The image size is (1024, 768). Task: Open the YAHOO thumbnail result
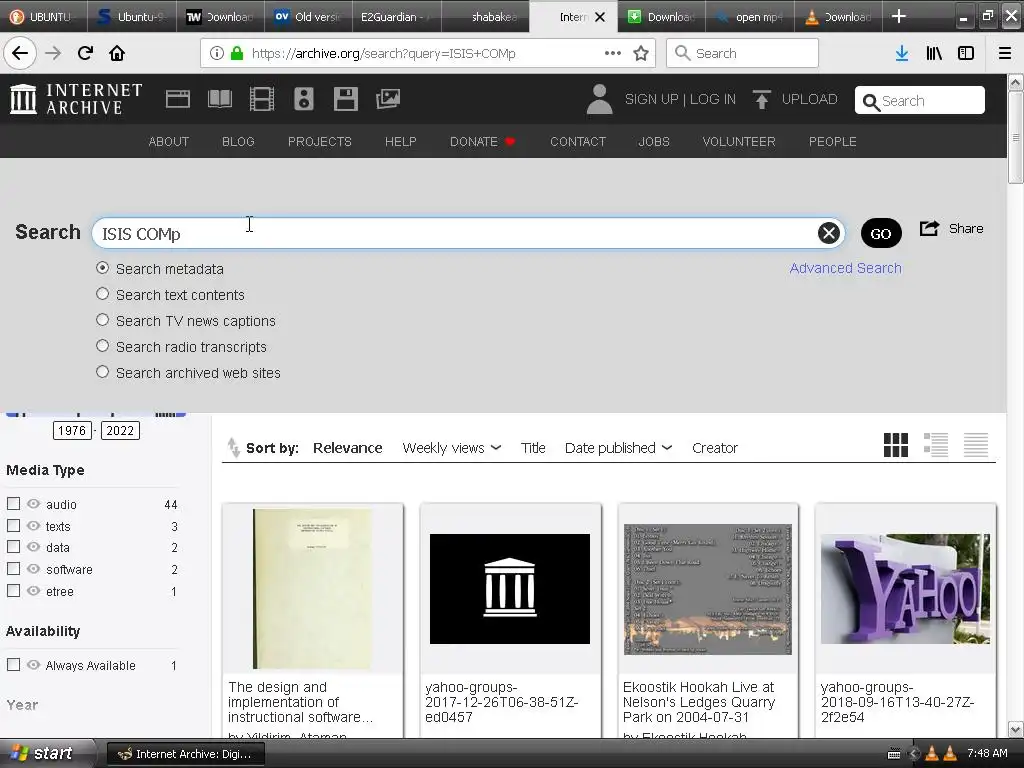905,588
